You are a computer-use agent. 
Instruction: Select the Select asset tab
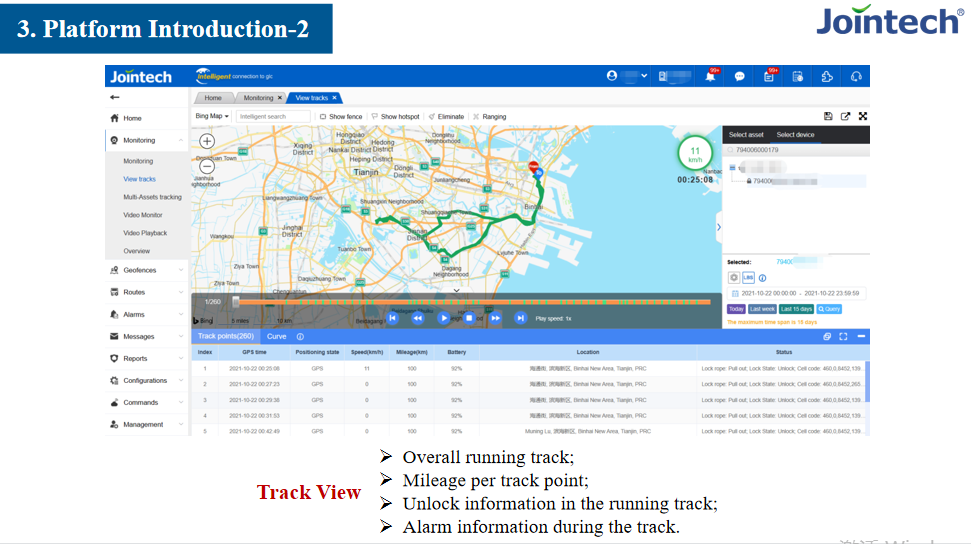point(746,135)
